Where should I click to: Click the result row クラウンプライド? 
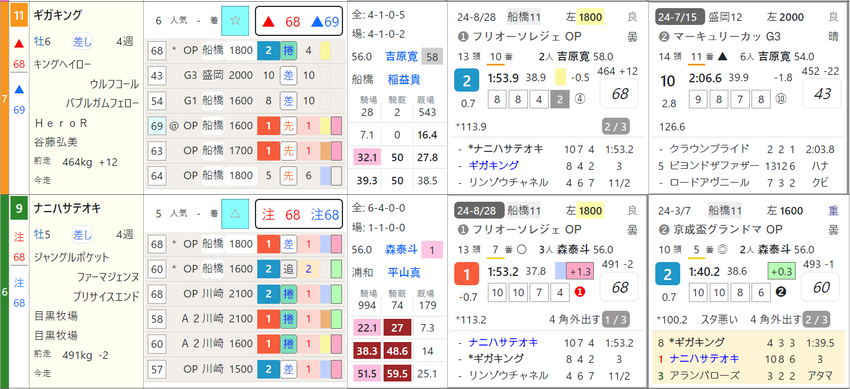coord(746,148)
